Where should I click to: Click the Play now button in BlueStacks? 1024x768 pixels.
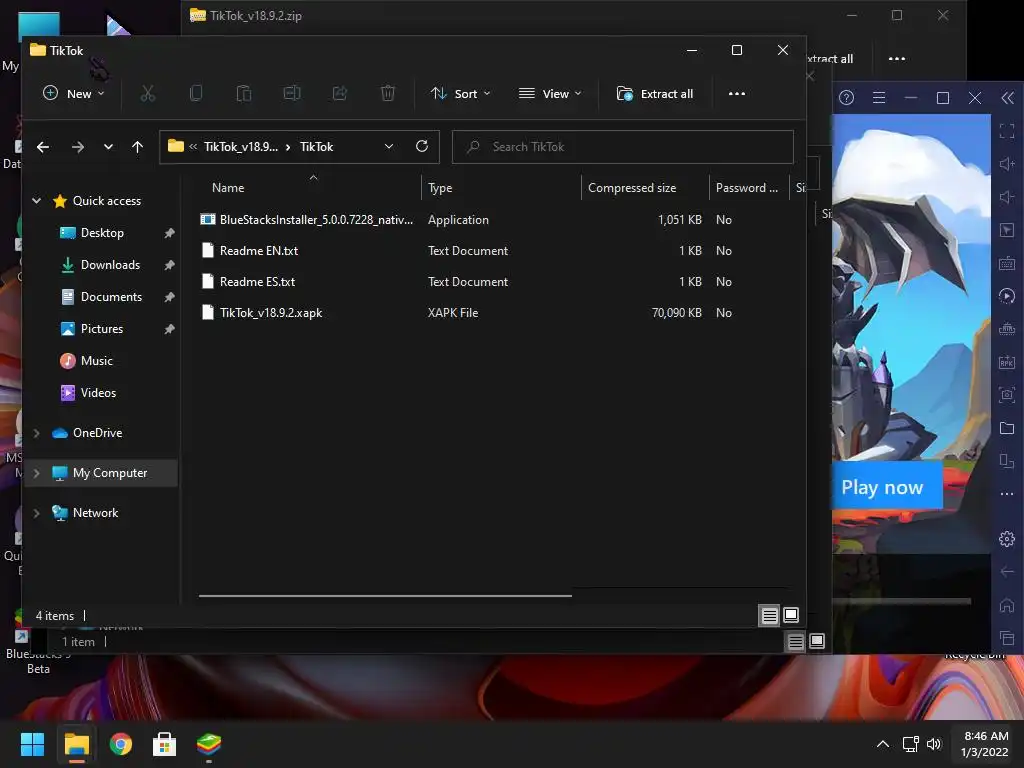click(x=886, y=487)
